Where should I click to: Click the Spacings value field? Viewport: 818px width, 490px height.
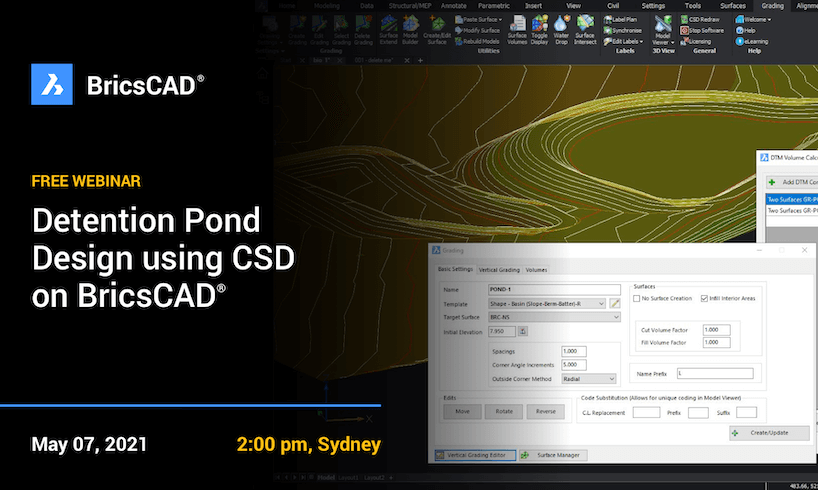(574, 351)
